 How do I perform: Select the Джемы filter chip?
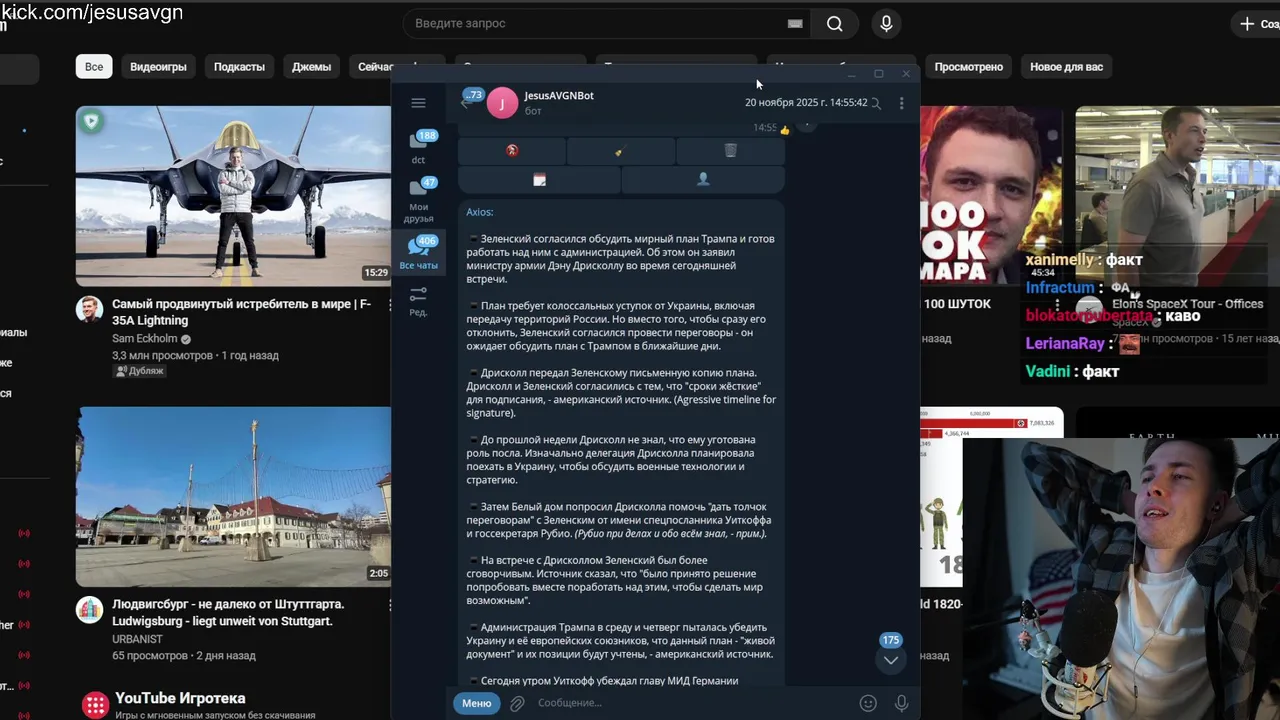click(311, 67)
